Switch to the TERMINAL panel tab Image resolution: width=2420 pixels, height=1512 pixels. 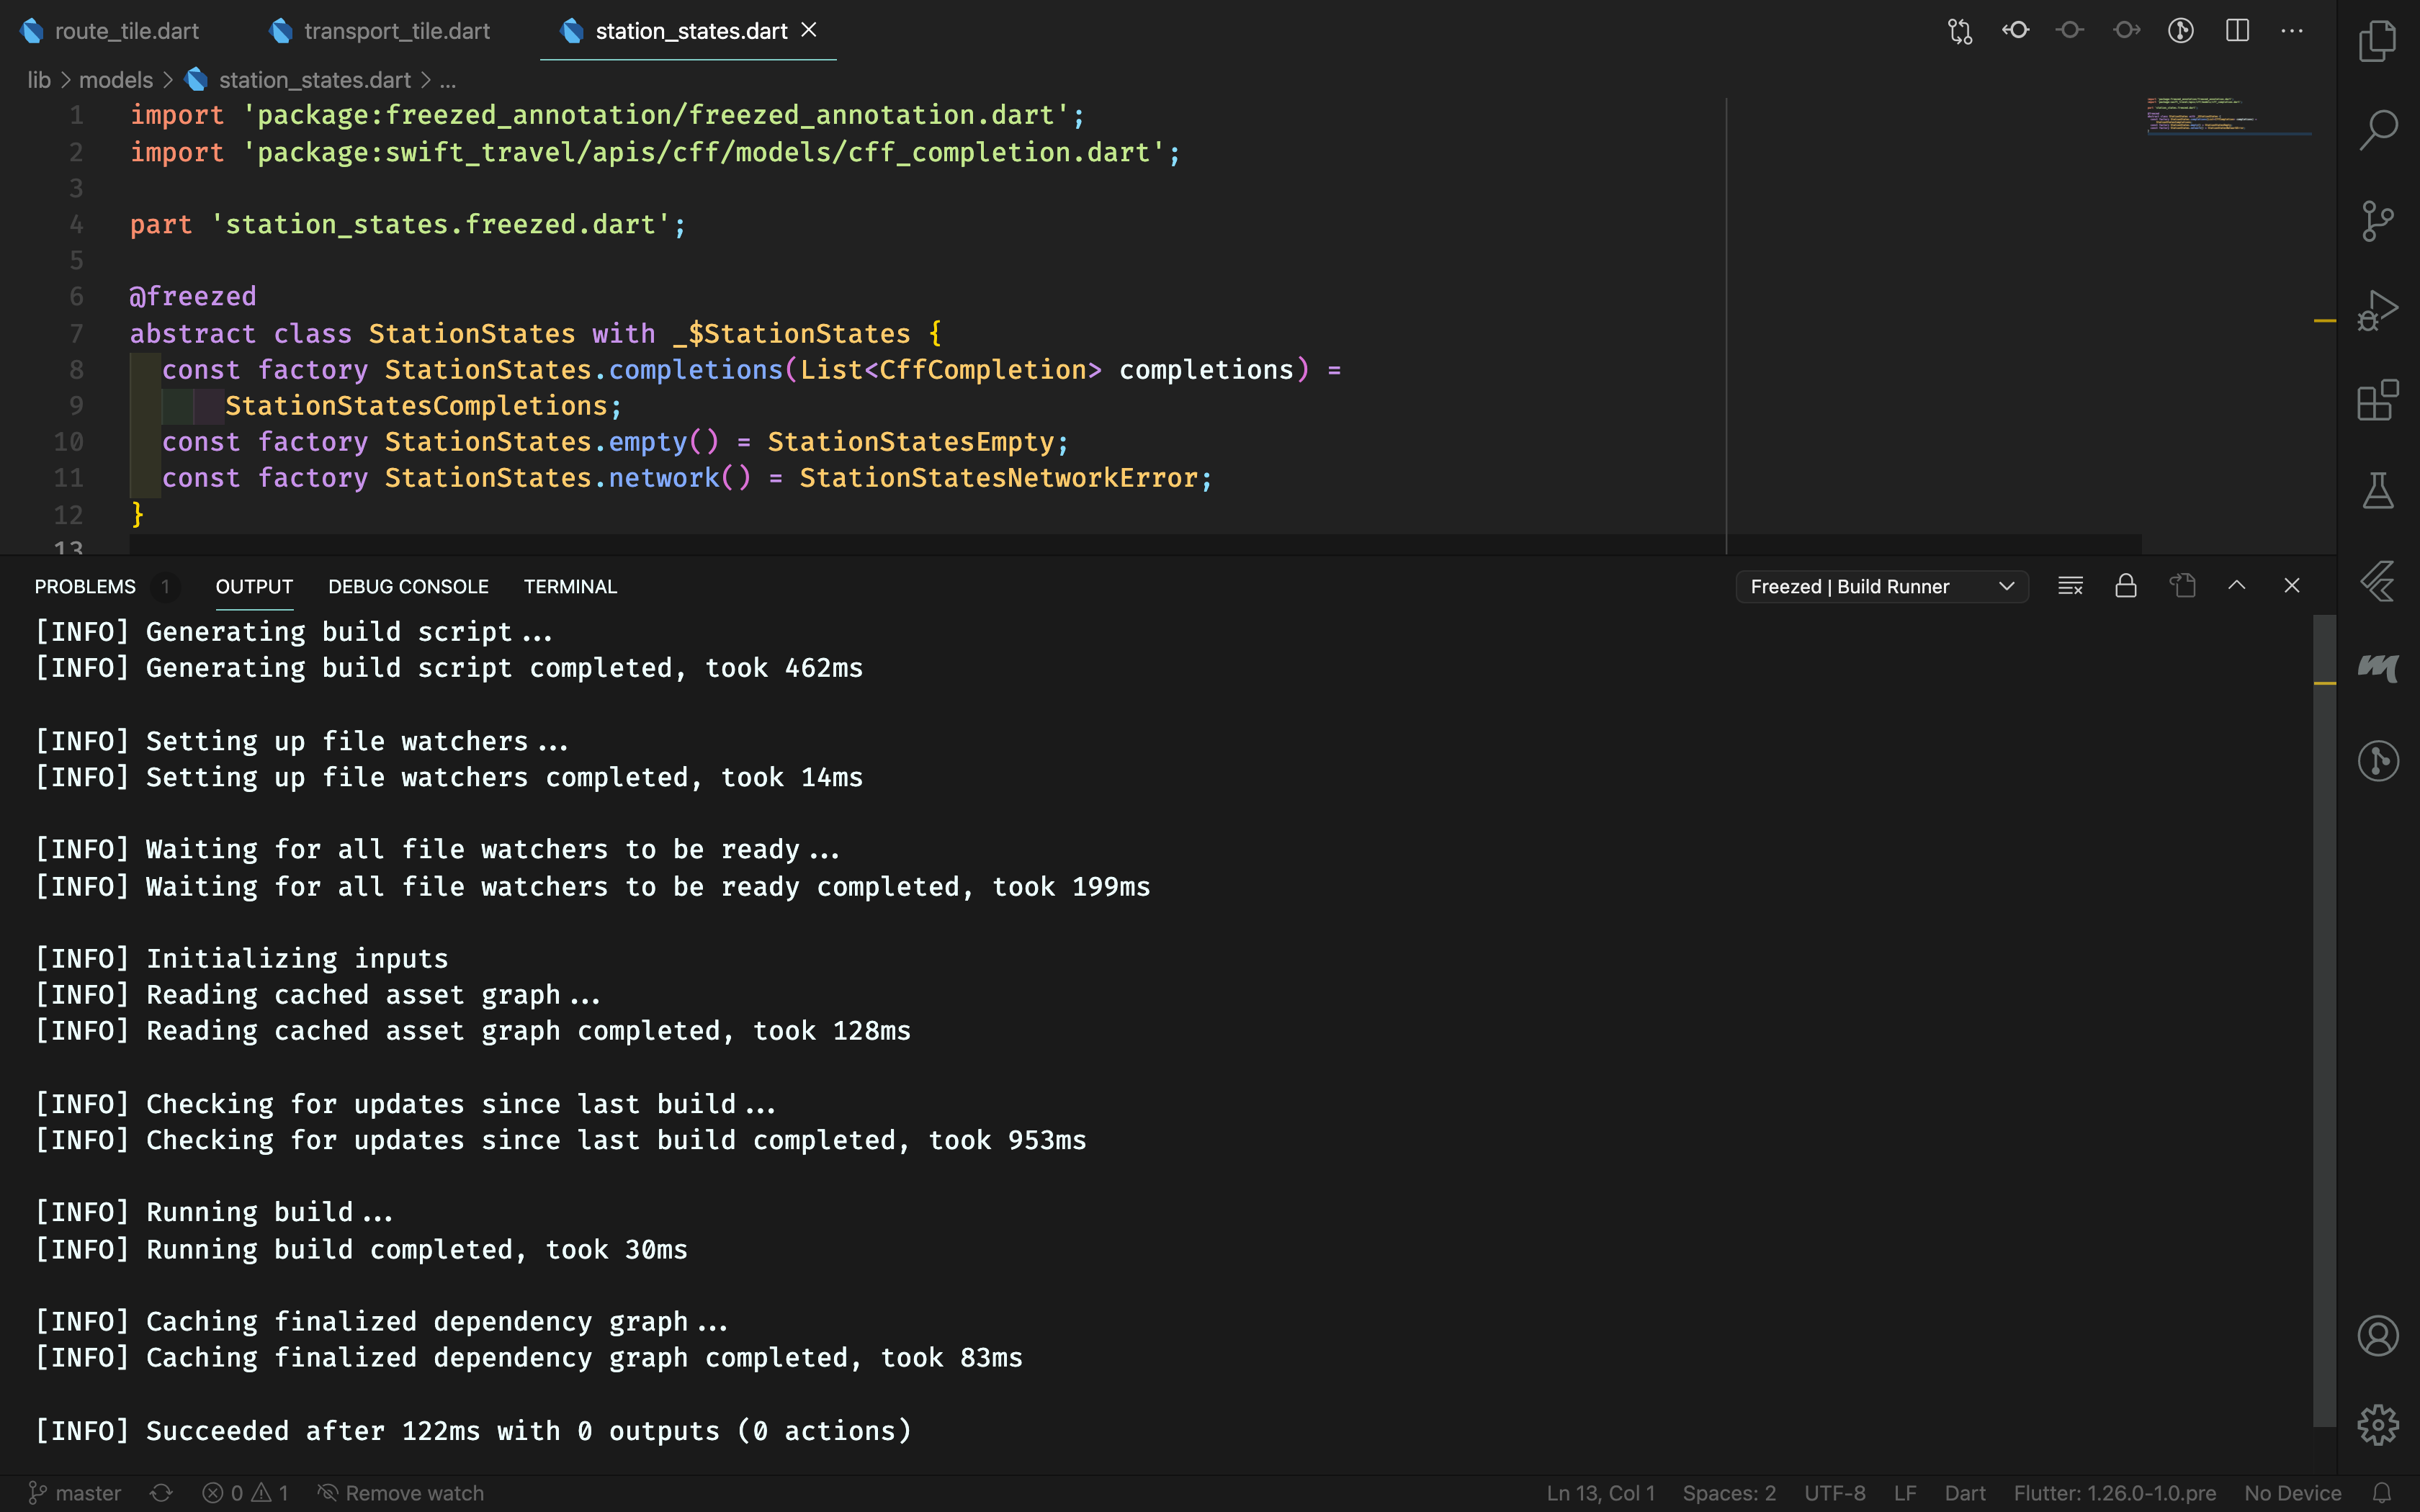pyautogui.click(x=570, y=587)
